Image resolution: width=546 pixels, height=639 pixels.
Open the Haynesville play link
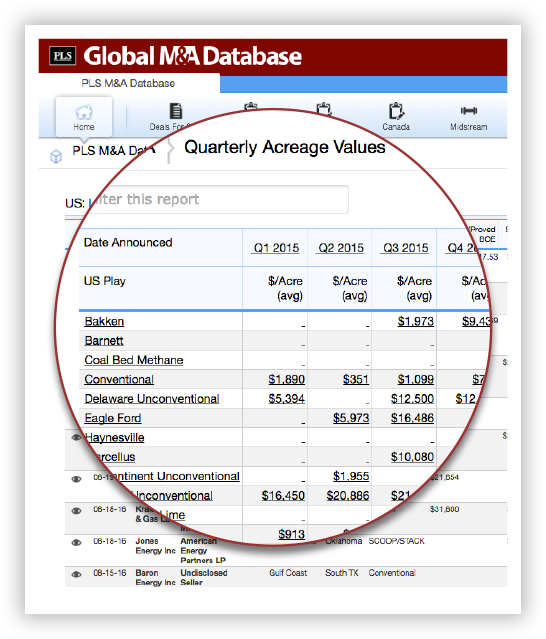pyautogui.click(x=114, y=438)
